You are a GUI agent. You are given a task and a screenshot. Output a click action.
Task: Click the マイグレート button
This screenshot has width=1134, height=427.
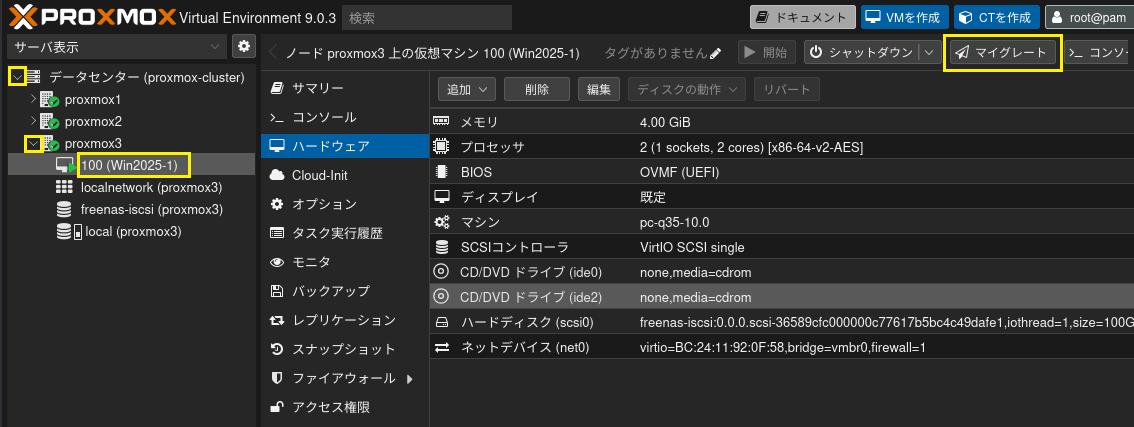click(x=1002, y=52)
